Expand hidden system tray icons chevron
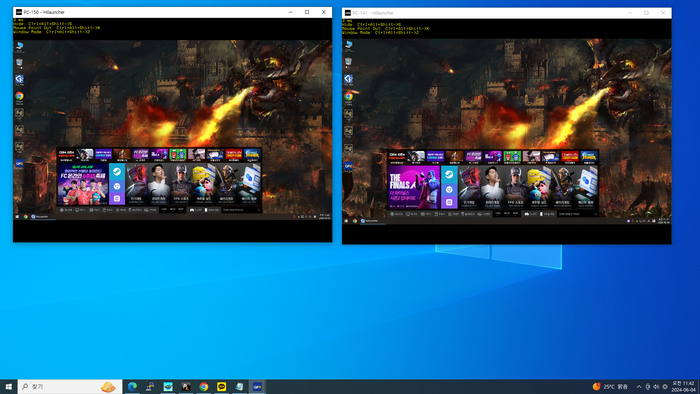 point(639,386)
